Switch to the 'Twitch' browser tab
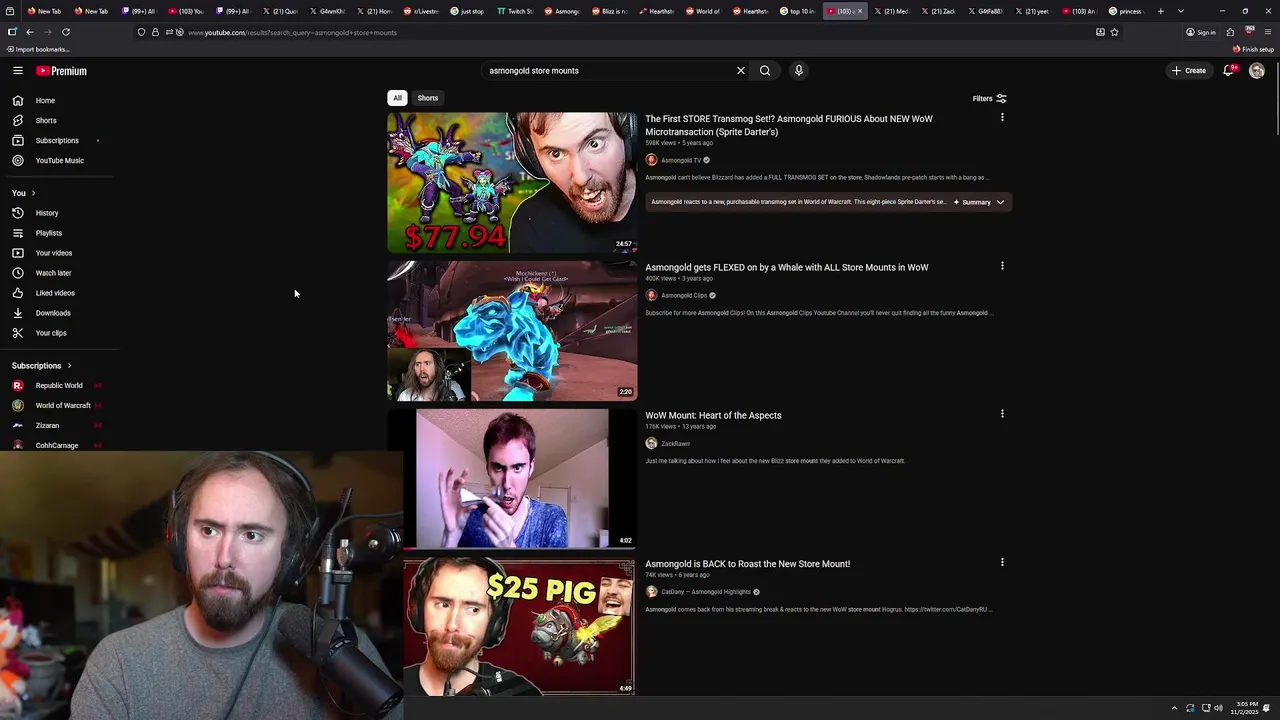Screen dimensions: 1280x720 click(514, 11)
